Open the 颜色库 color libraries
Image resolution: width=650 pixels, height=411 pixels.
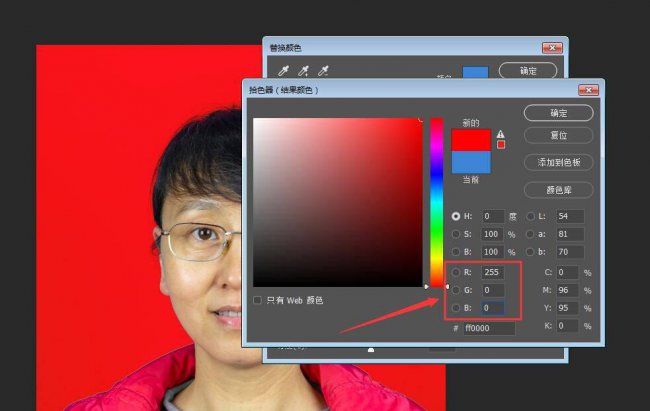click(x=558, y=190)
